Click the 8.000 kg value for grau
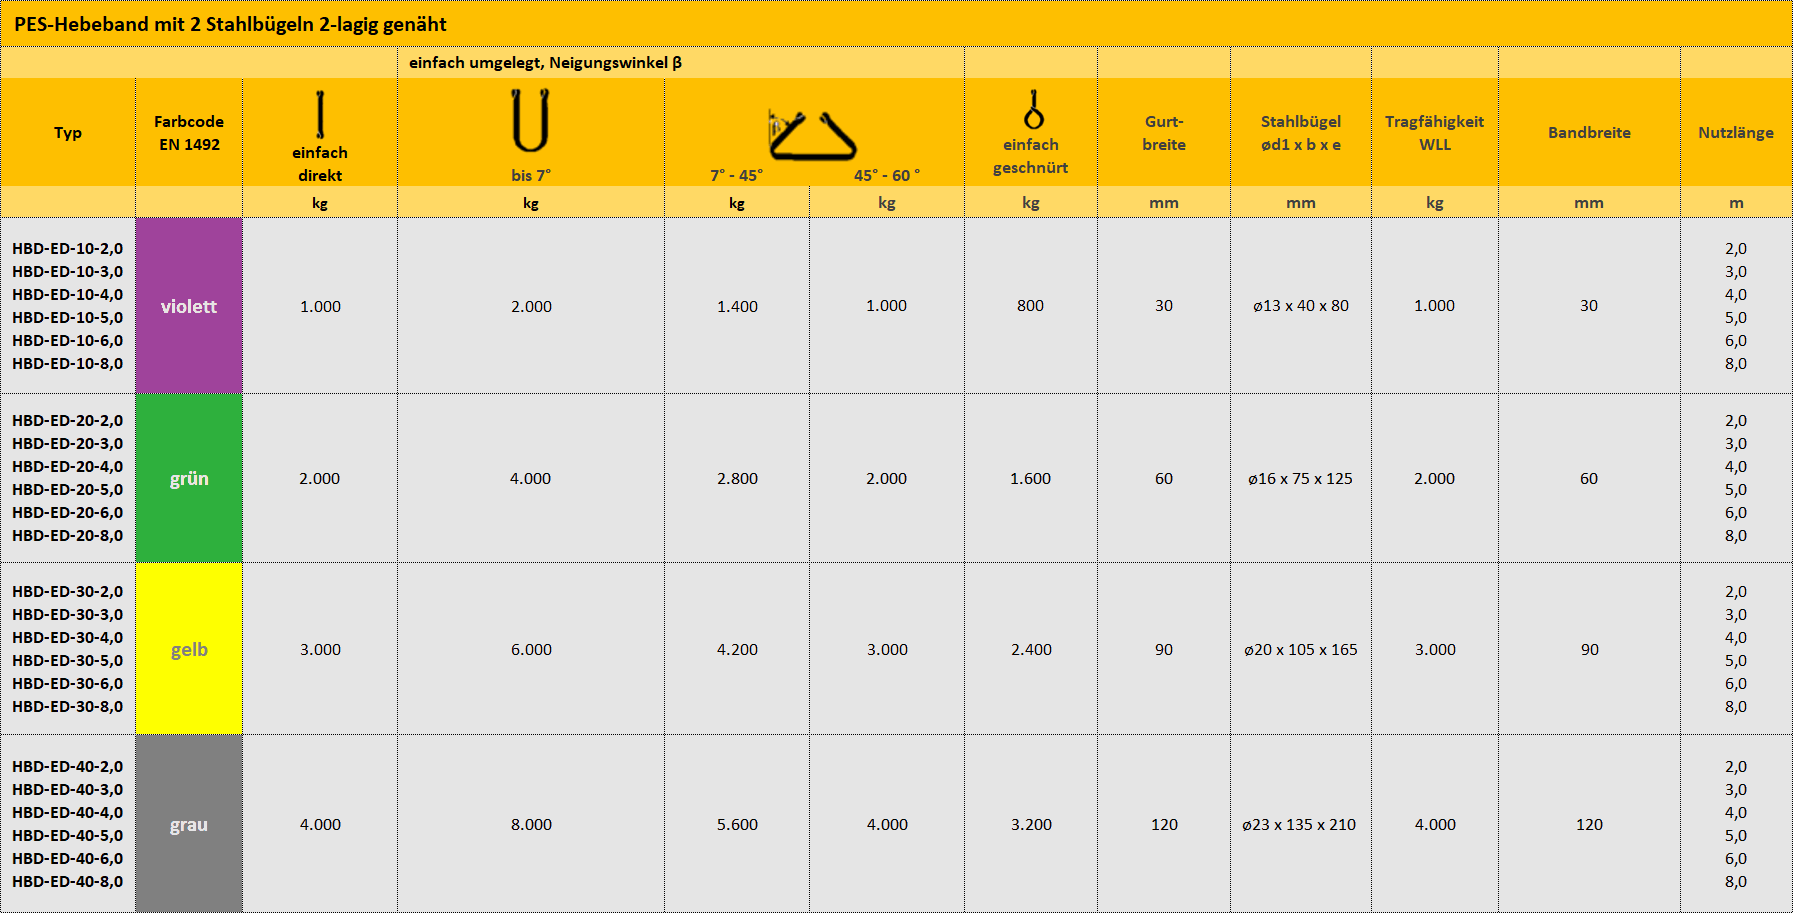Screen dimensions: 1793x913 [x=531, y=824]
